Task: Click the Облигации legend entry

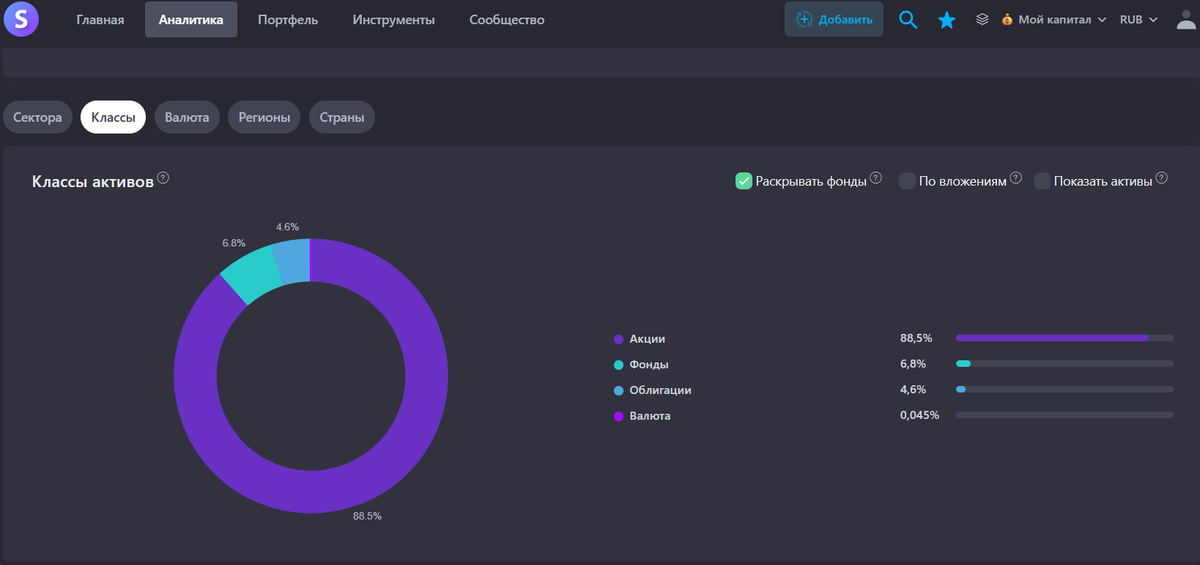Action: (660, 390)
